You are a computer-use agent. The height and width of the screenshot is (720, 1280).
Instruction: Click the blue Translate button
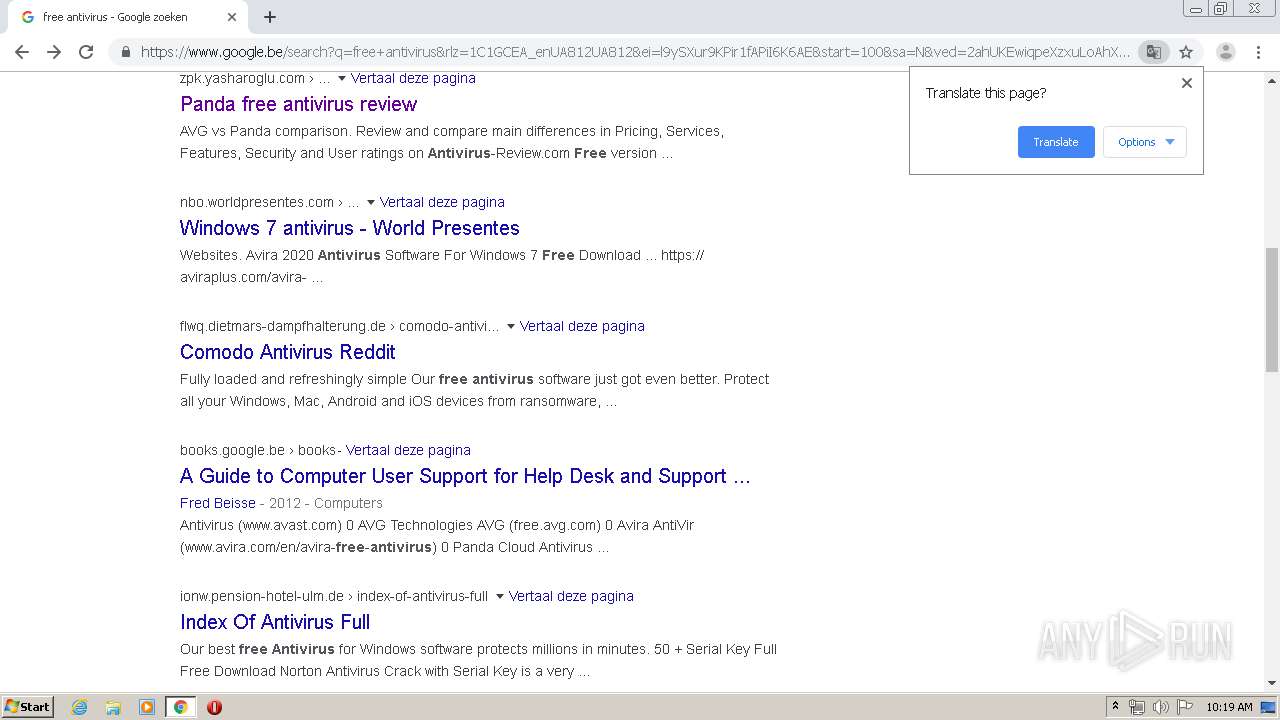(1056, 142)
